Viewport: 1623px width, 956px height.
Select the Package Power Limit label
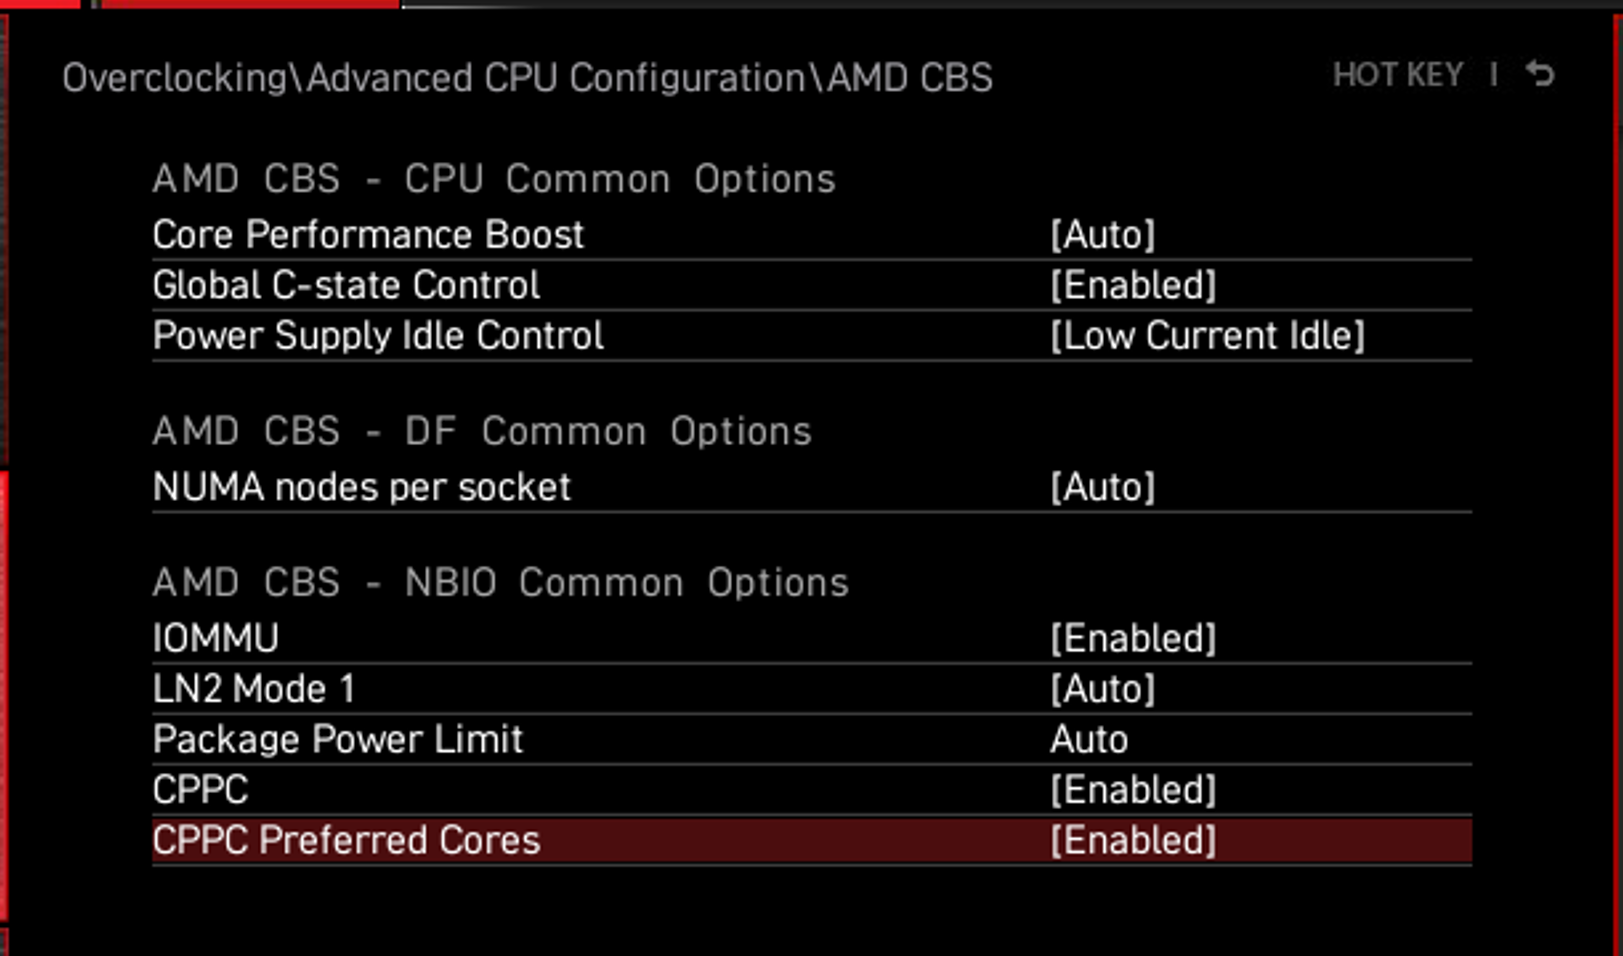338,740
